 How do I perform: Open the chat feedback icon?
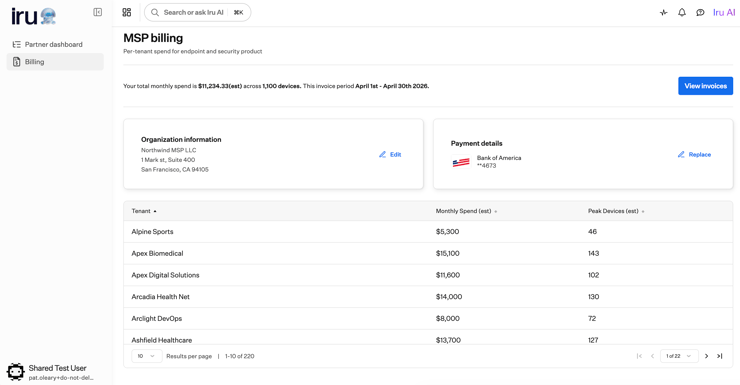click(x=700, y=13)
